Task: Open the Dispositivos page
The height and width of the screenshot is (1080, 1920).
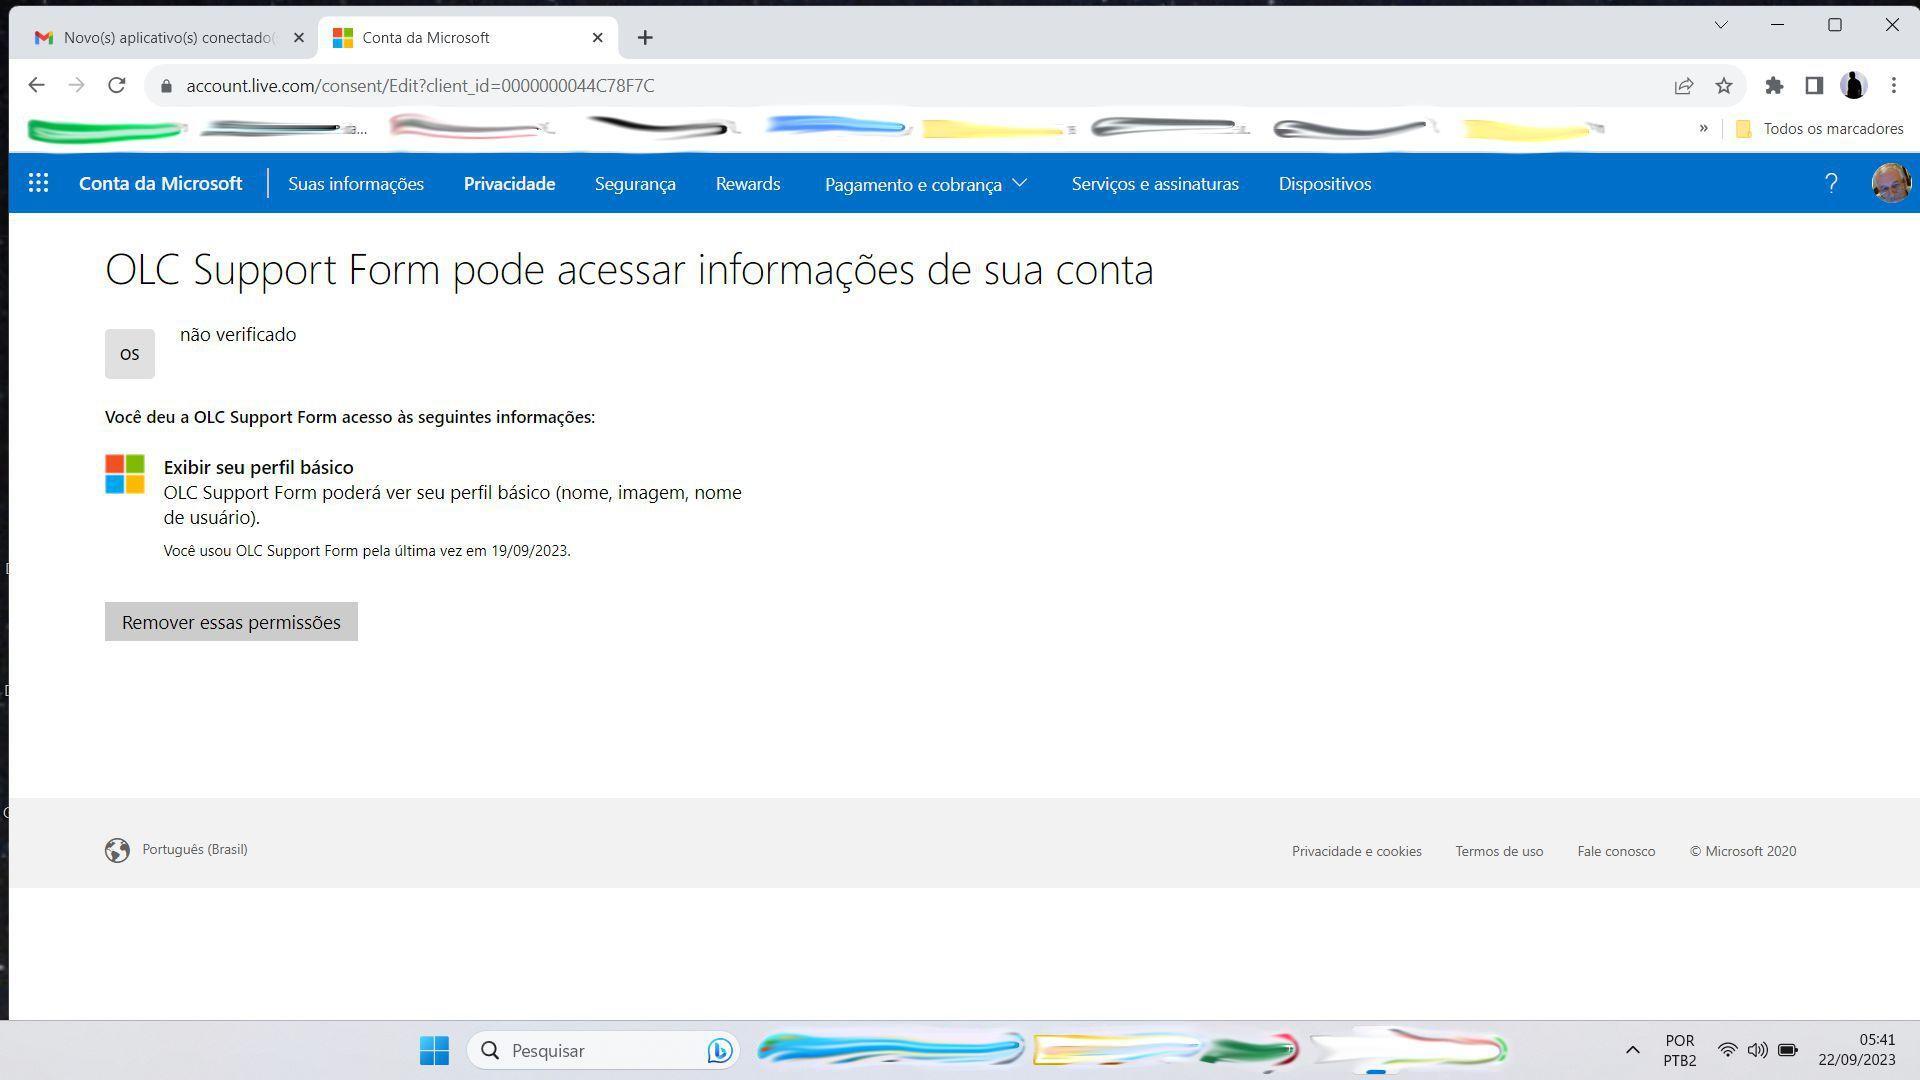Action: coord(1325,184)
